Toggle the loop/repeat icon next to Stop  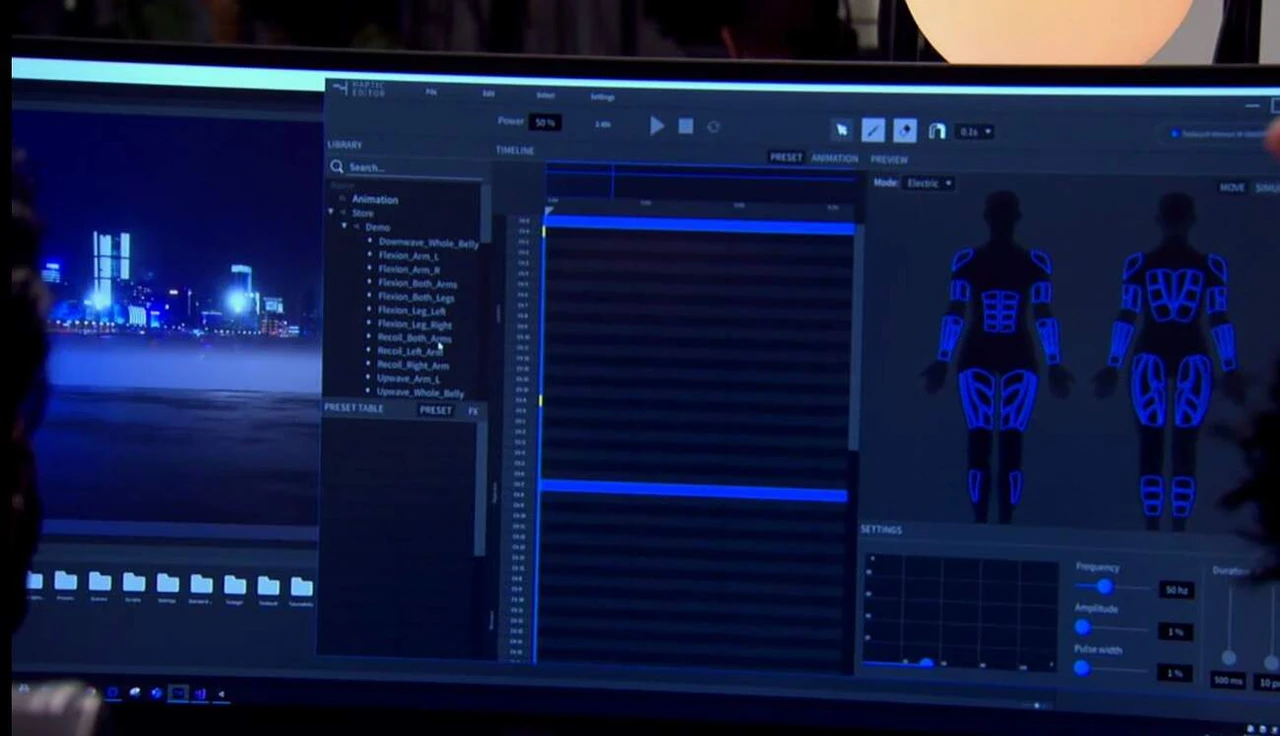[x=714, y=127]
